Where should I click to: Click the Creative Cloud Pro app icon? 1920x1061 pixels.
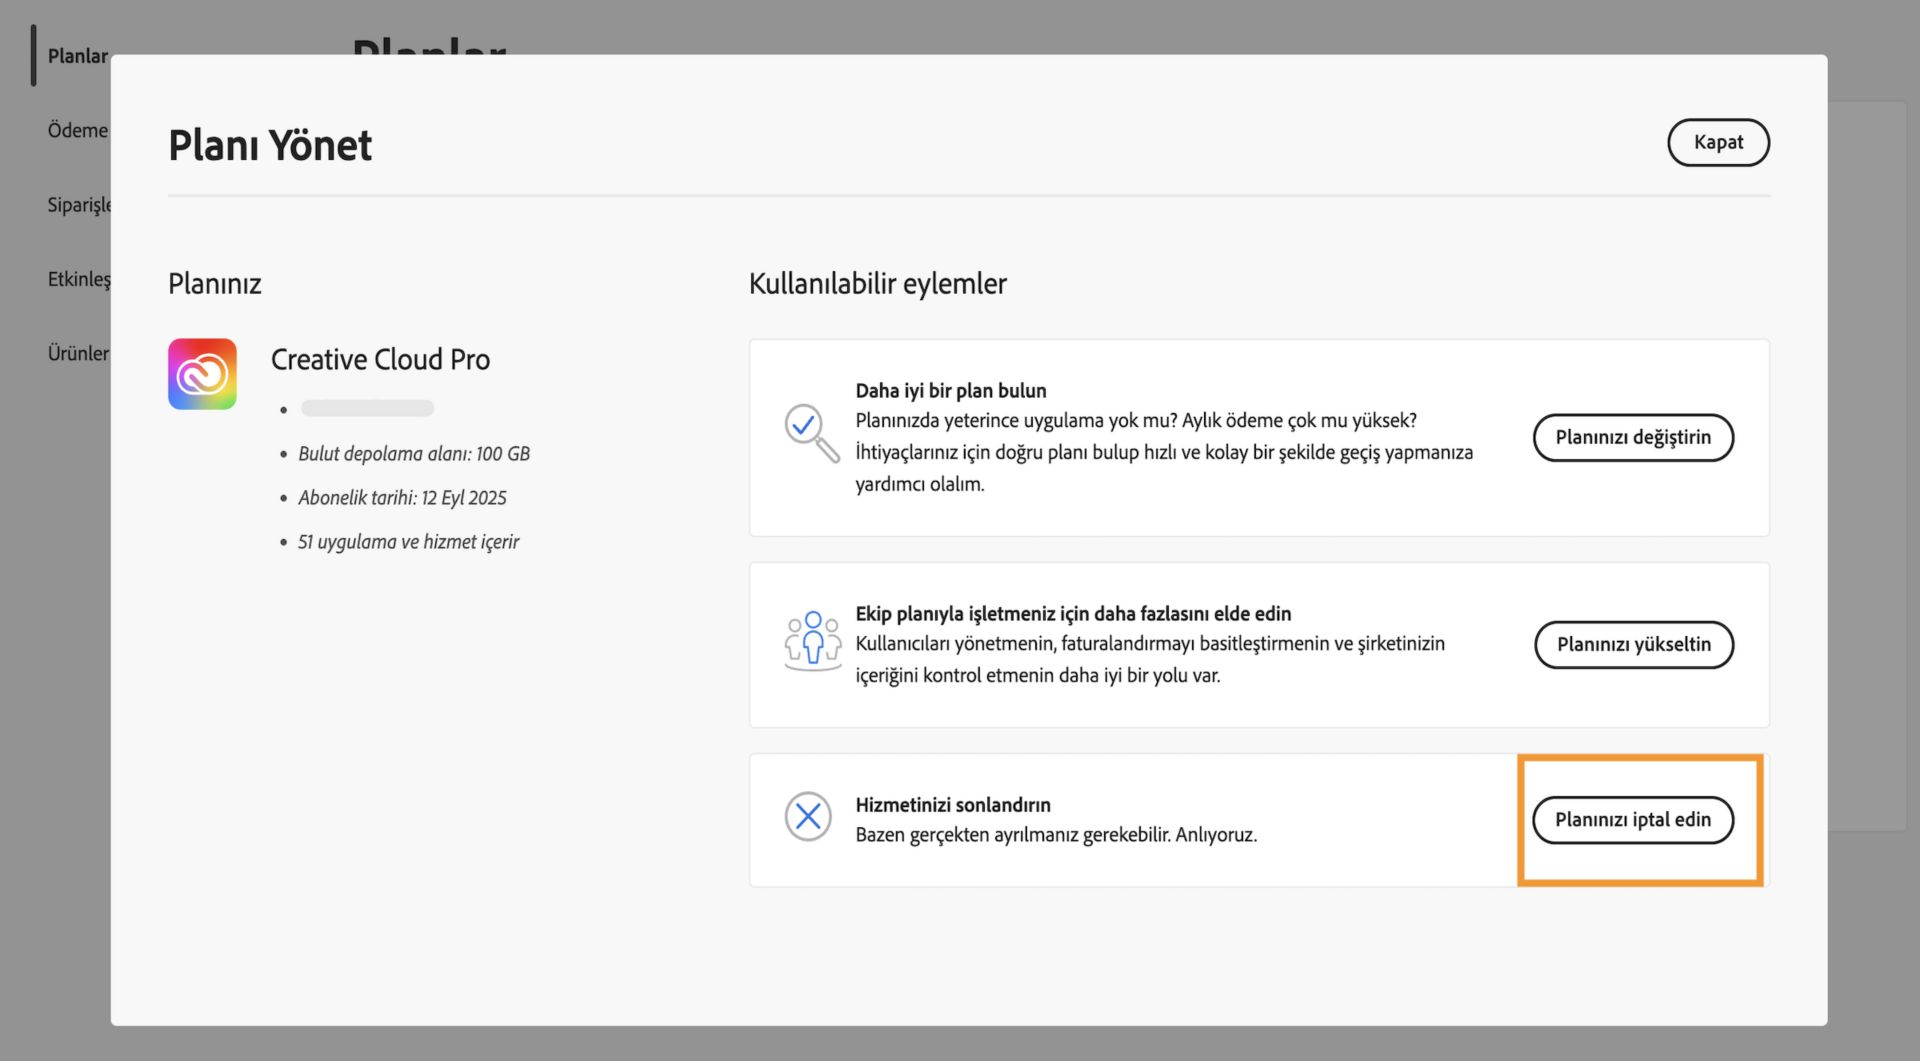[203, 373]
